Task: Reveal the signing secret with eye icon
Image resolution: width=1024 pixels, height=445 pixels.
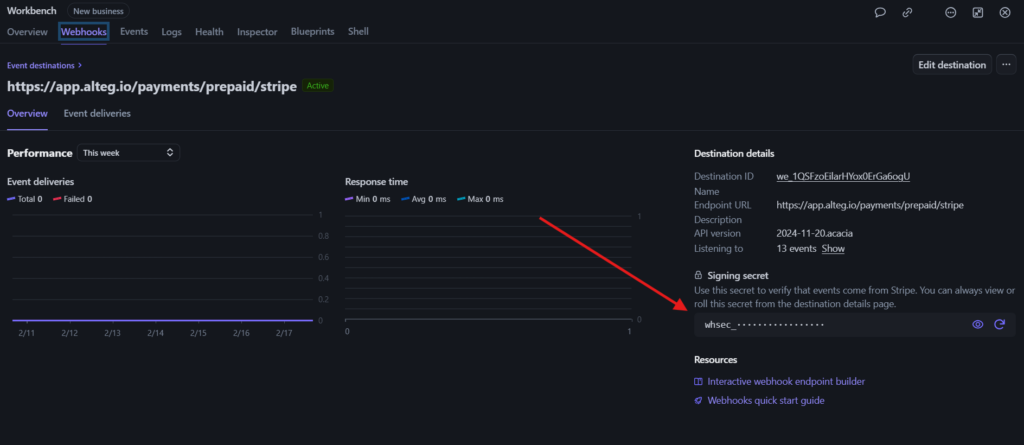Action: tap(978, 325)
